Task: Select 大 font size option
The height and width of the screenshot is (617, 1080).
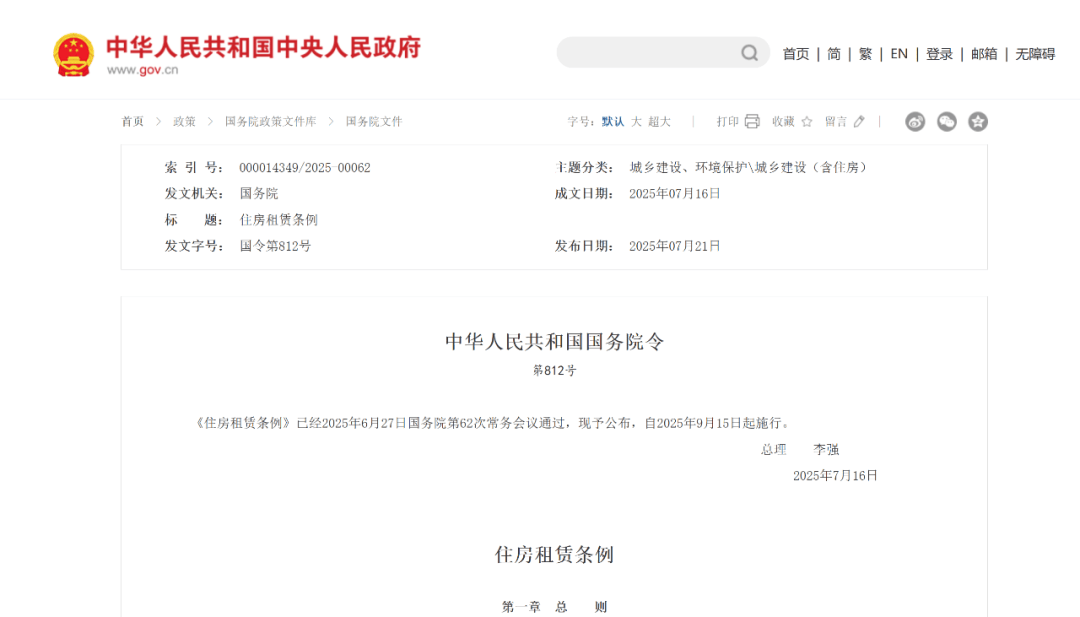Action: tap(635, 121)
